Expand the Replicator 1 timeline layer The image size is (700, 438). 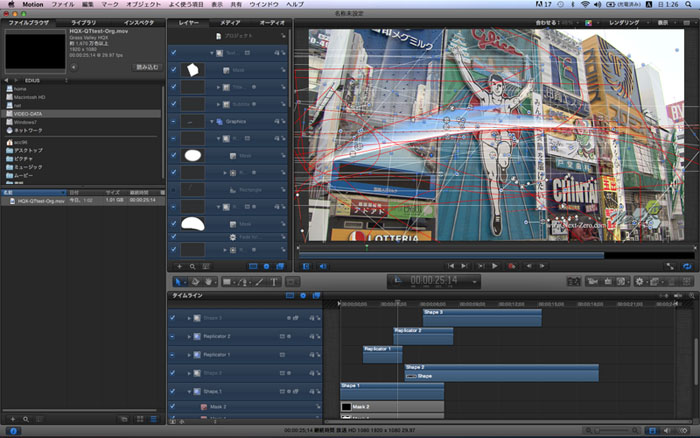click(x=189, y=355)
